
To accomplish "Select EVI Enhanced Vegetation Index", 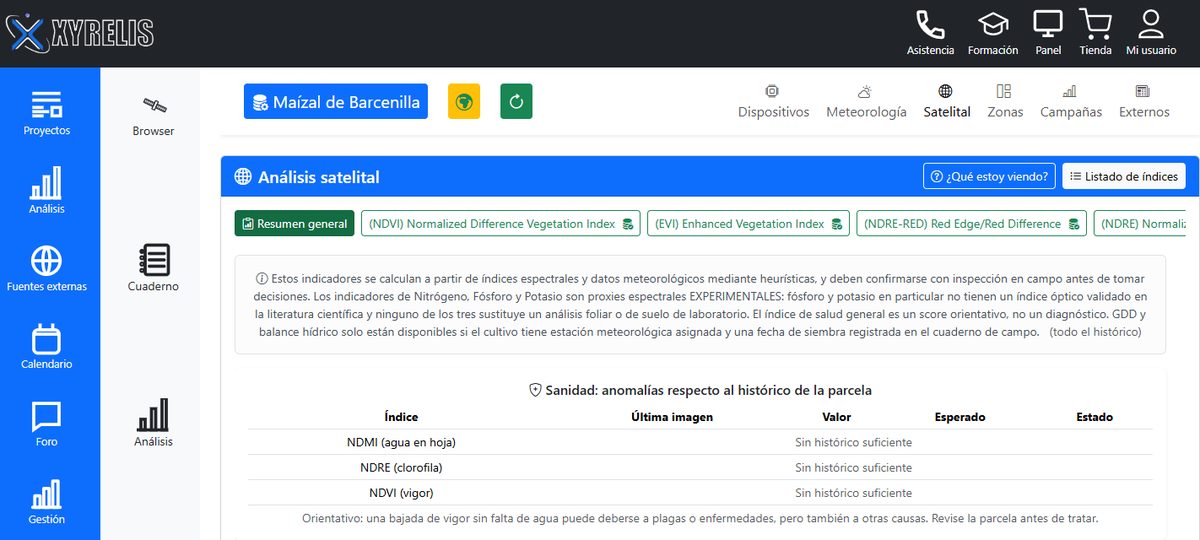I will (749, 224).
